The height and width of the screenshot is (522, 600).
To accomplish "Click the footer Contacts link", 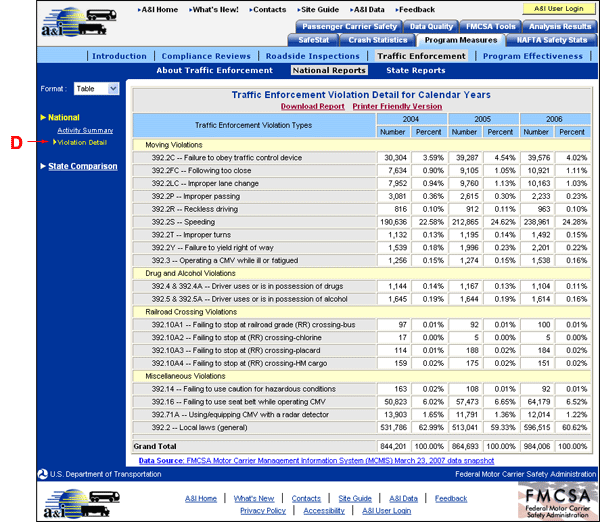I will coord(306,499).
